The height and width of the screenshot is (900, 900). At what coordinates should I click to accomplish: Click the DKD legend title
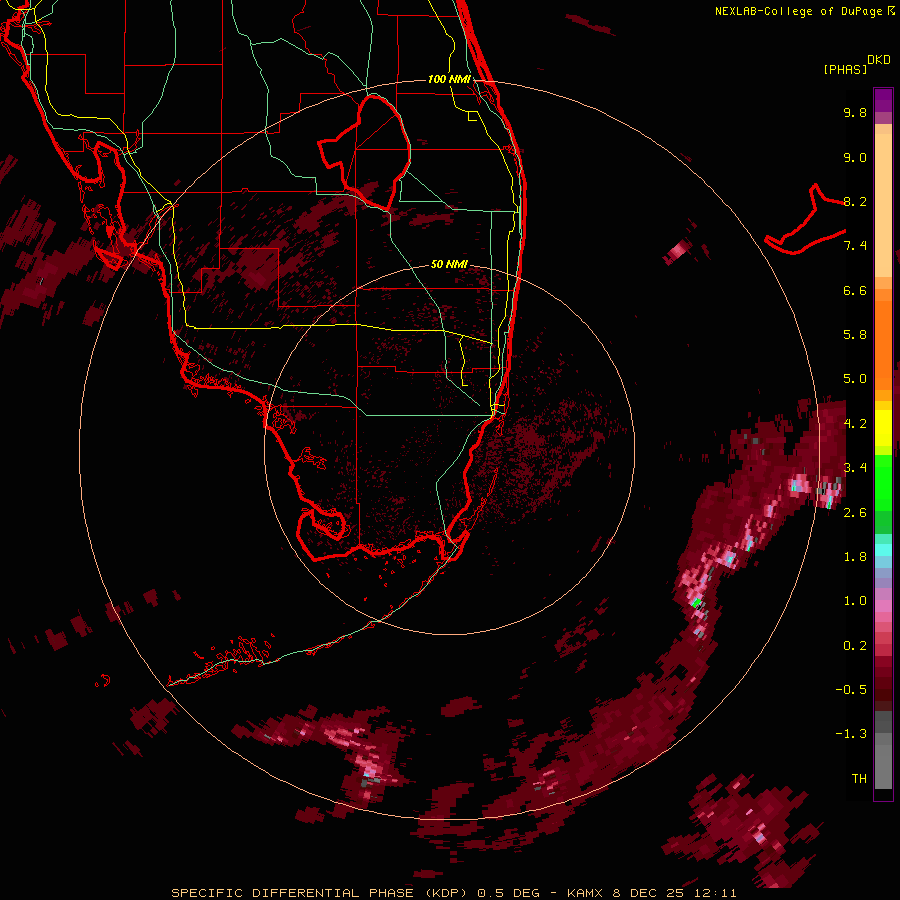point(879,60)
